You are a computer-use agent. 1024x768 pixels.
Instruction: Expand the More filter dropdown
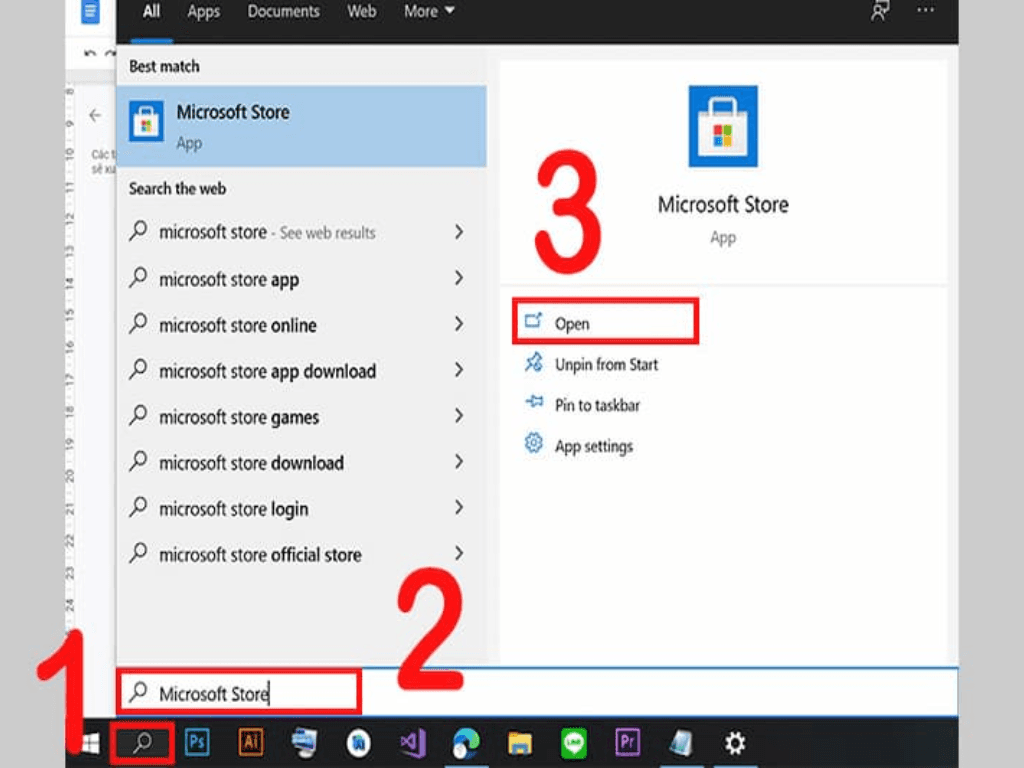point(429,12)
